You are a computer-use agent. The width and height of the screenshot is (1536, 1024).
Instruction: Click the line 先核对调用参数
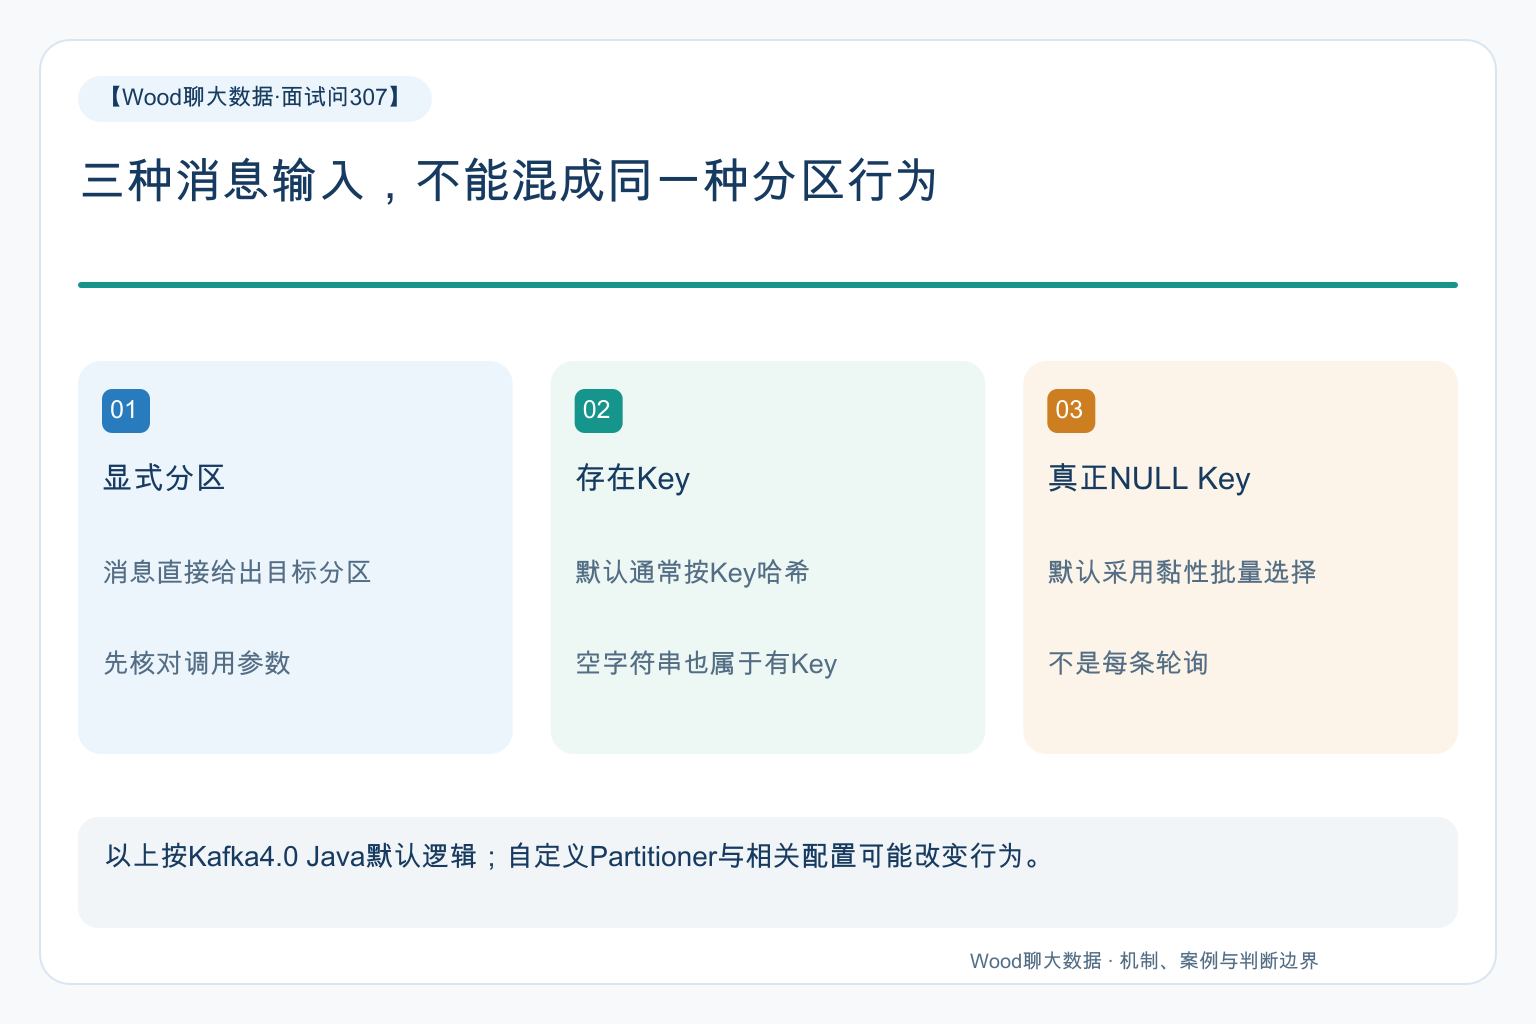tap(197, 663)
